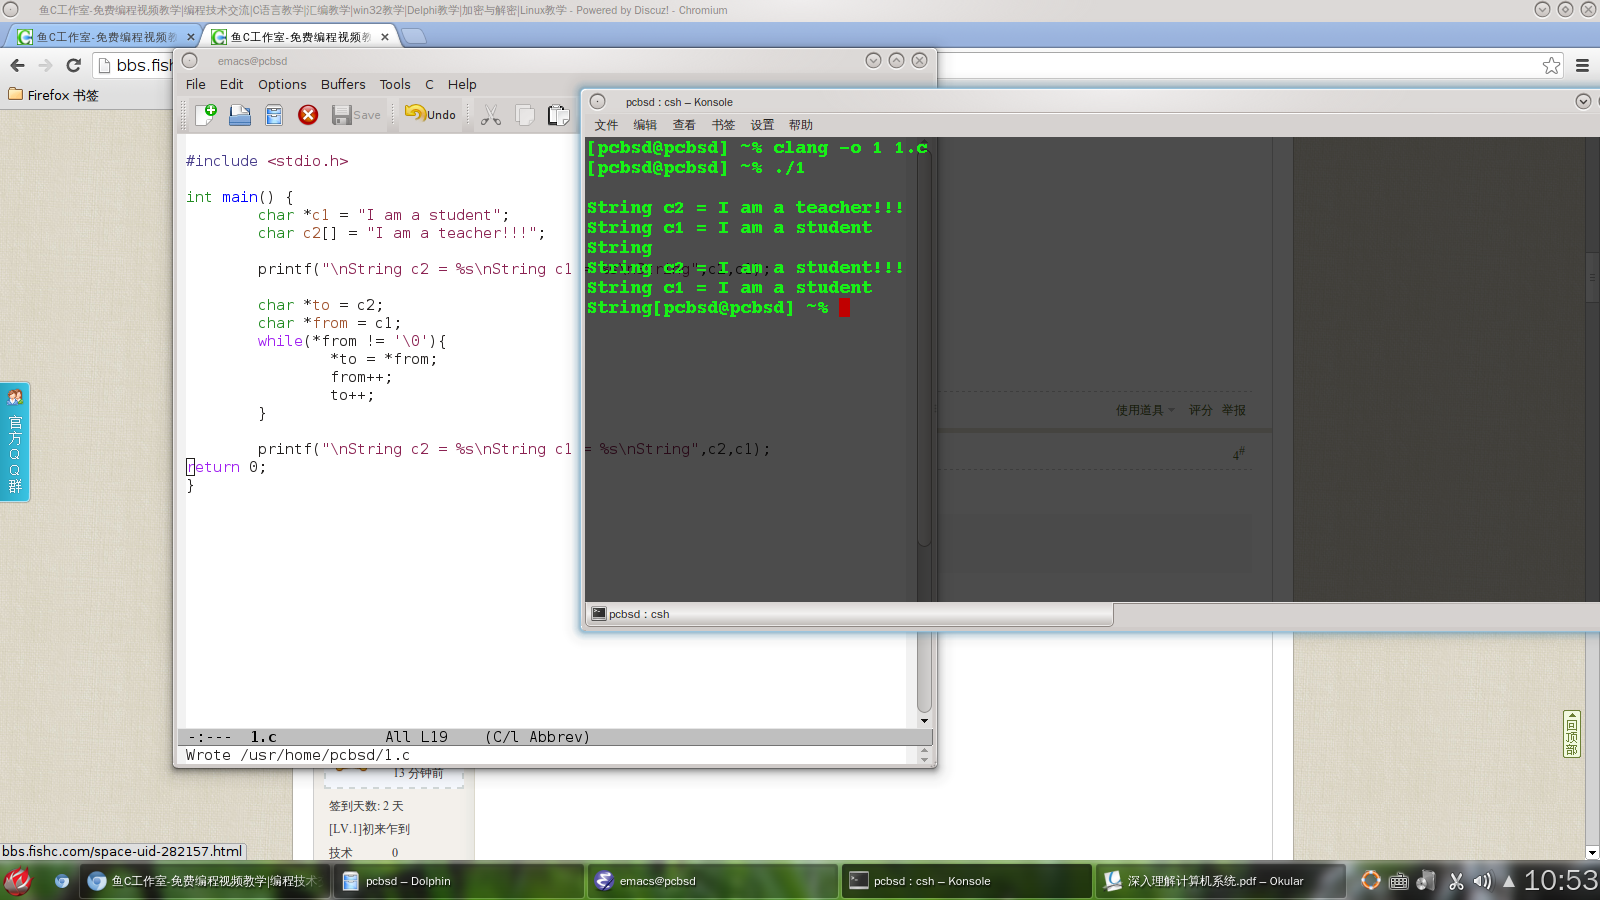Screen dimensions: 1600x900
Task: Close the second Chromium tab
Action: click(385, 37)
